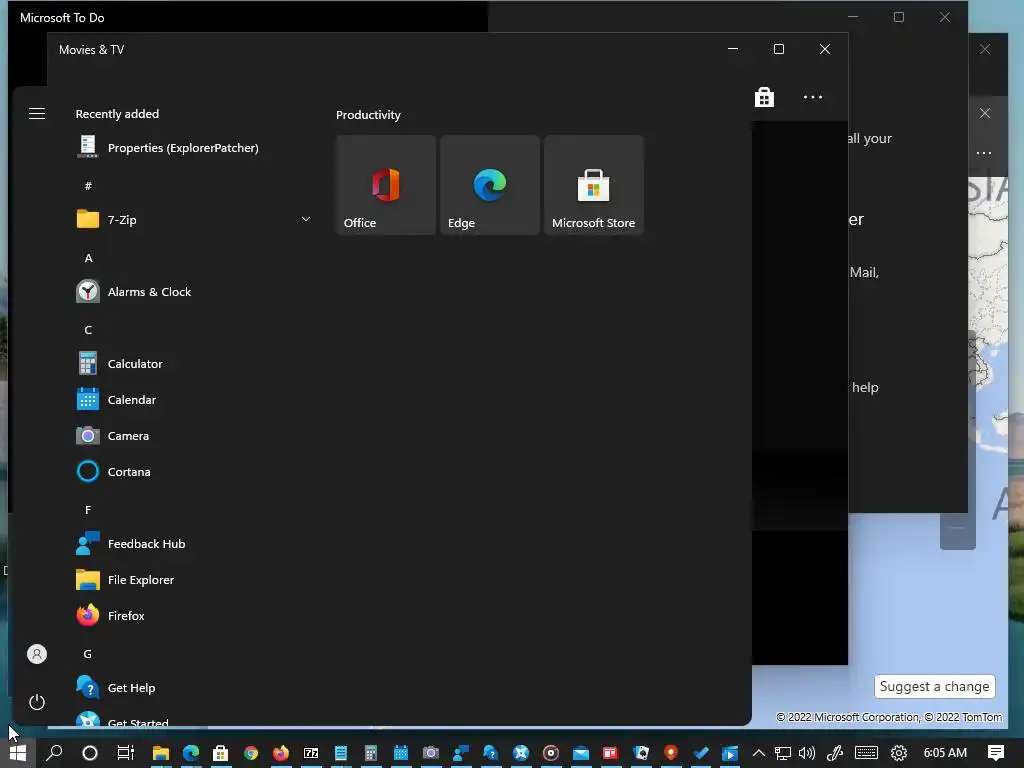Open the 7-Zip folder in the app list
Screen dimensions: 1024x768
pos(193,219)
